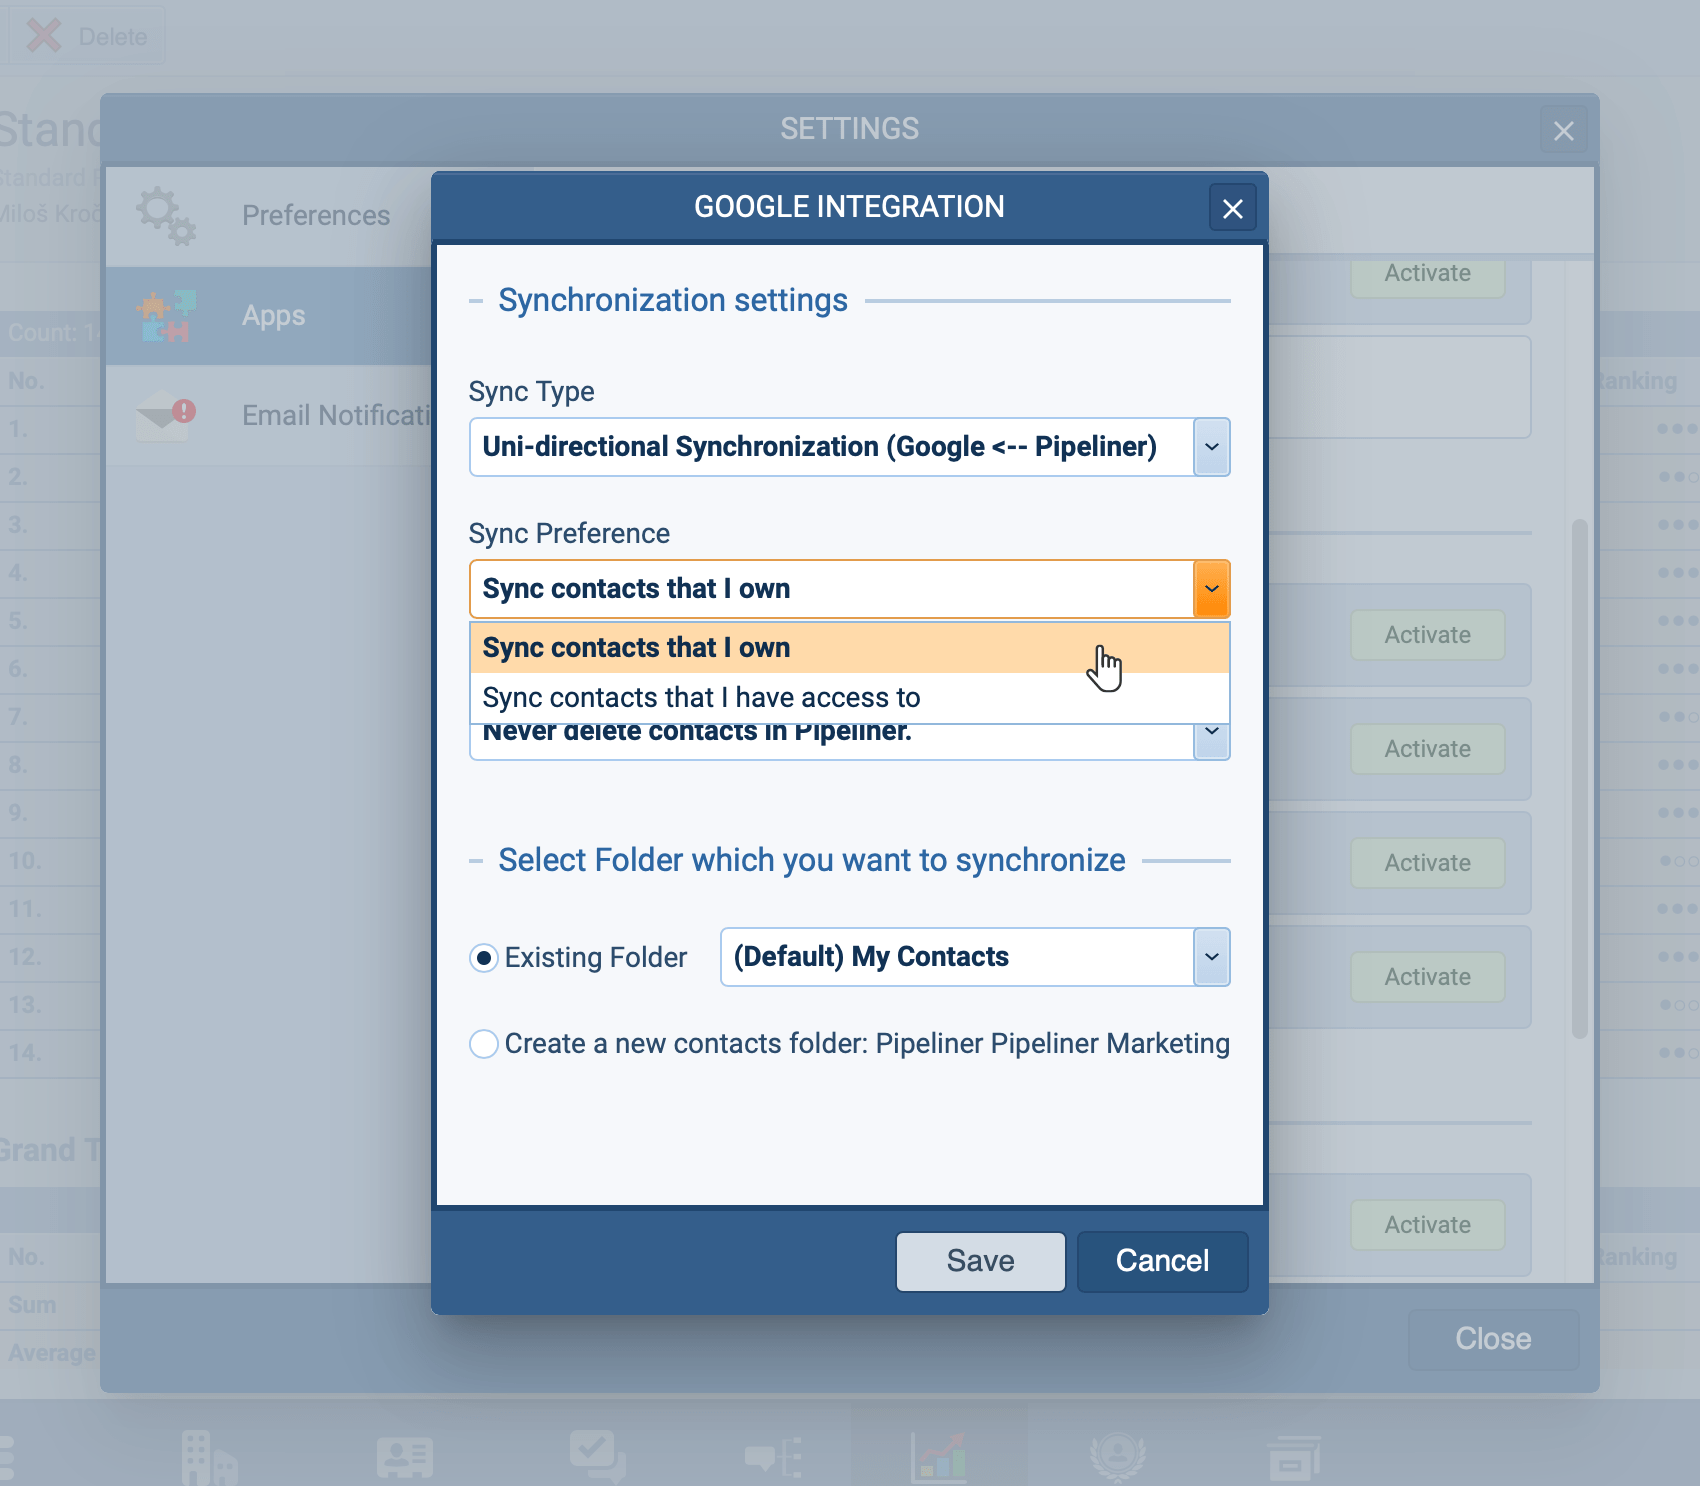The width and height of the screenshot is (1700, 1486).
Task: Activate the topmost app in the list
Action: click(x=1426, y=273)
